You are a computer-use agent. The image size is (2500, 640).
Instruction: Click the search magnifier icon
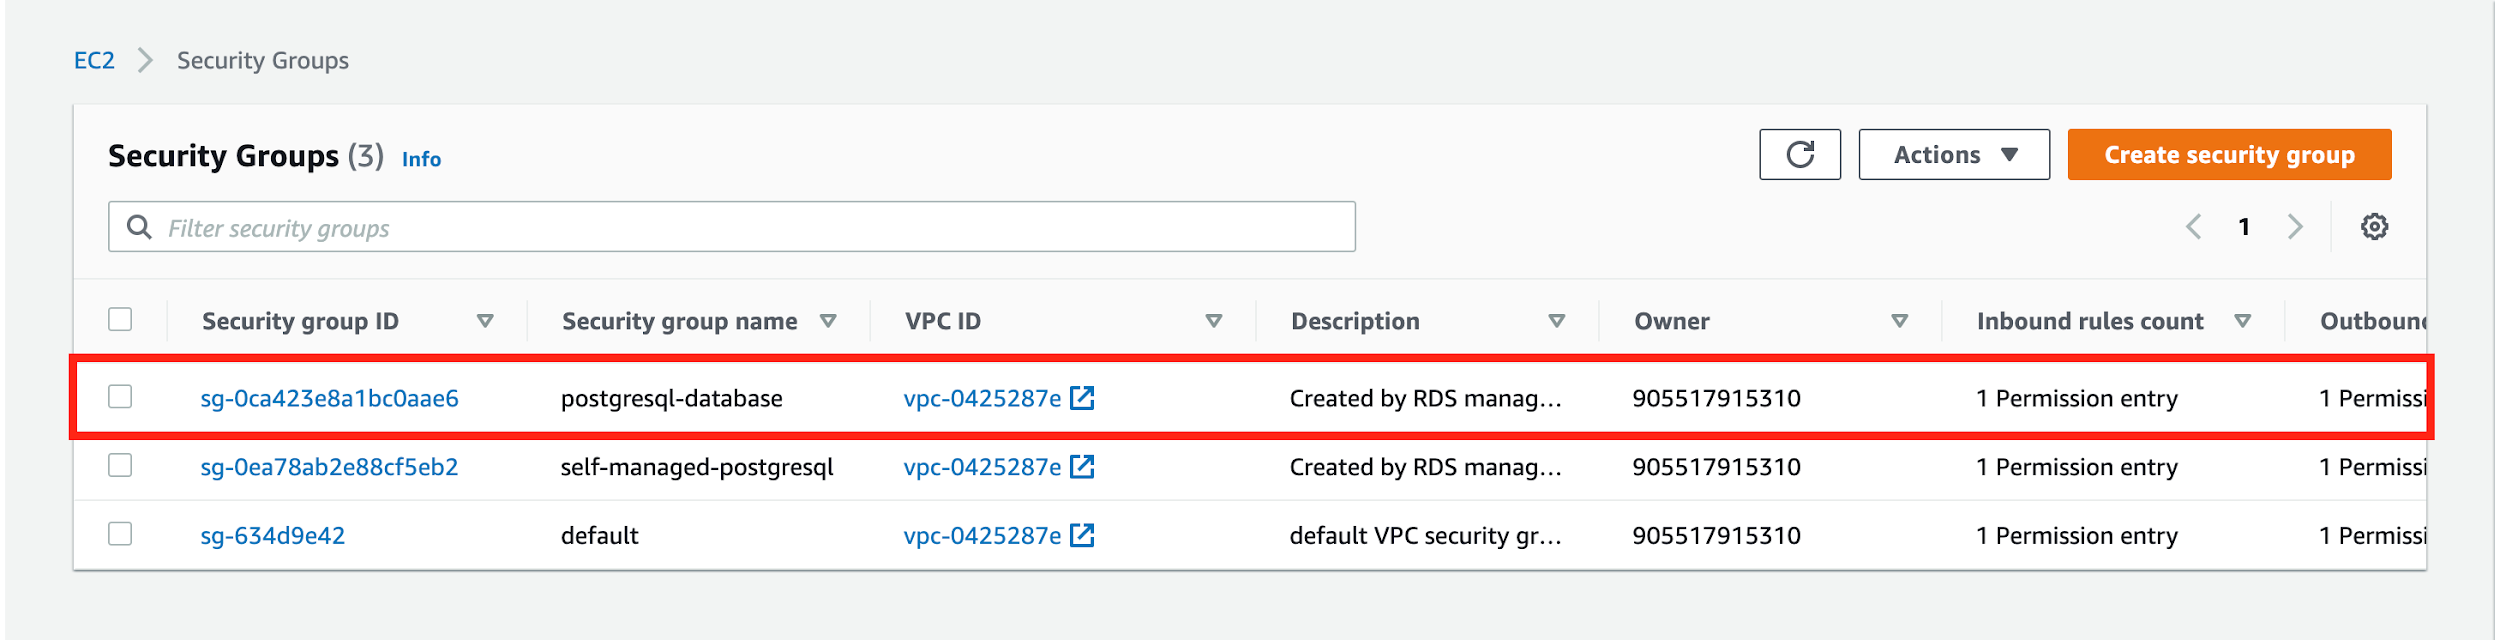[x=139, y=227]
